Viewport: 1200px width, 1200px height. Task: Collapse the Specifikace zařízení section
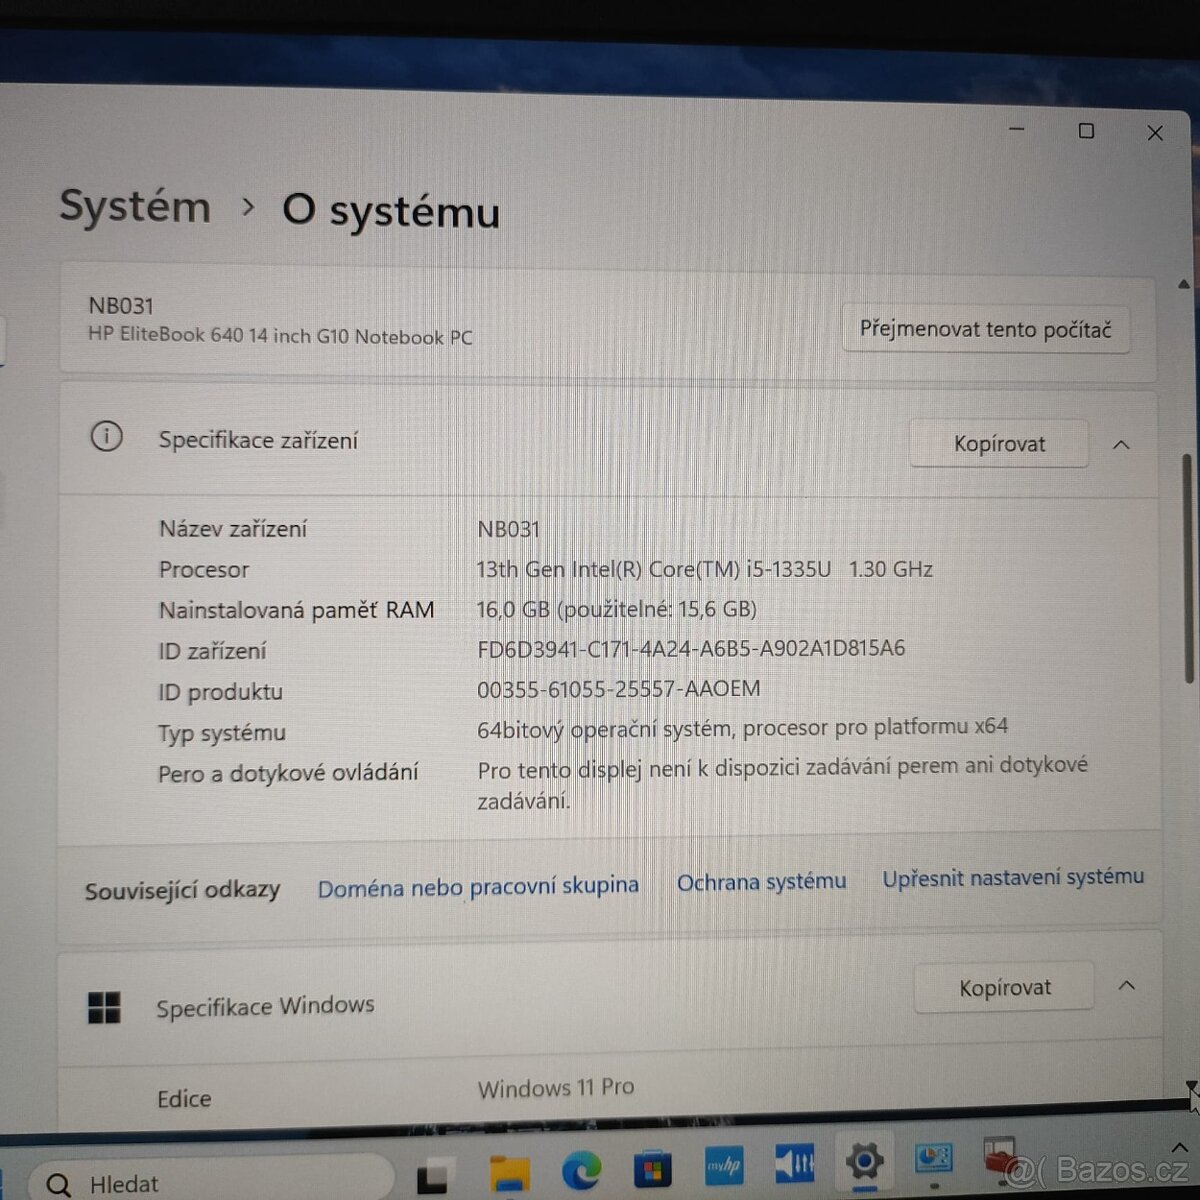[x=1121, y=444]
